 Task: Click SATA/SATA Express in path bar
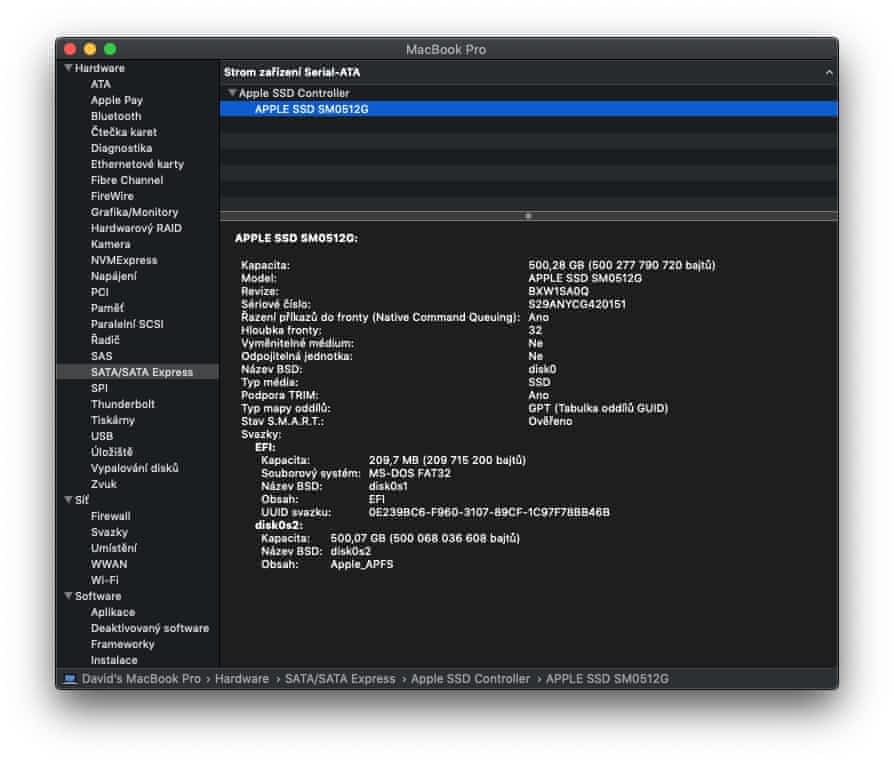click(342, 679)
